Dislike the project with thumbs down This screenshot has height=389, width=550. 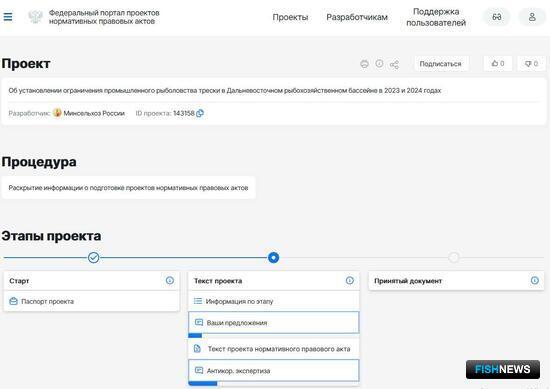pos(531,63)
